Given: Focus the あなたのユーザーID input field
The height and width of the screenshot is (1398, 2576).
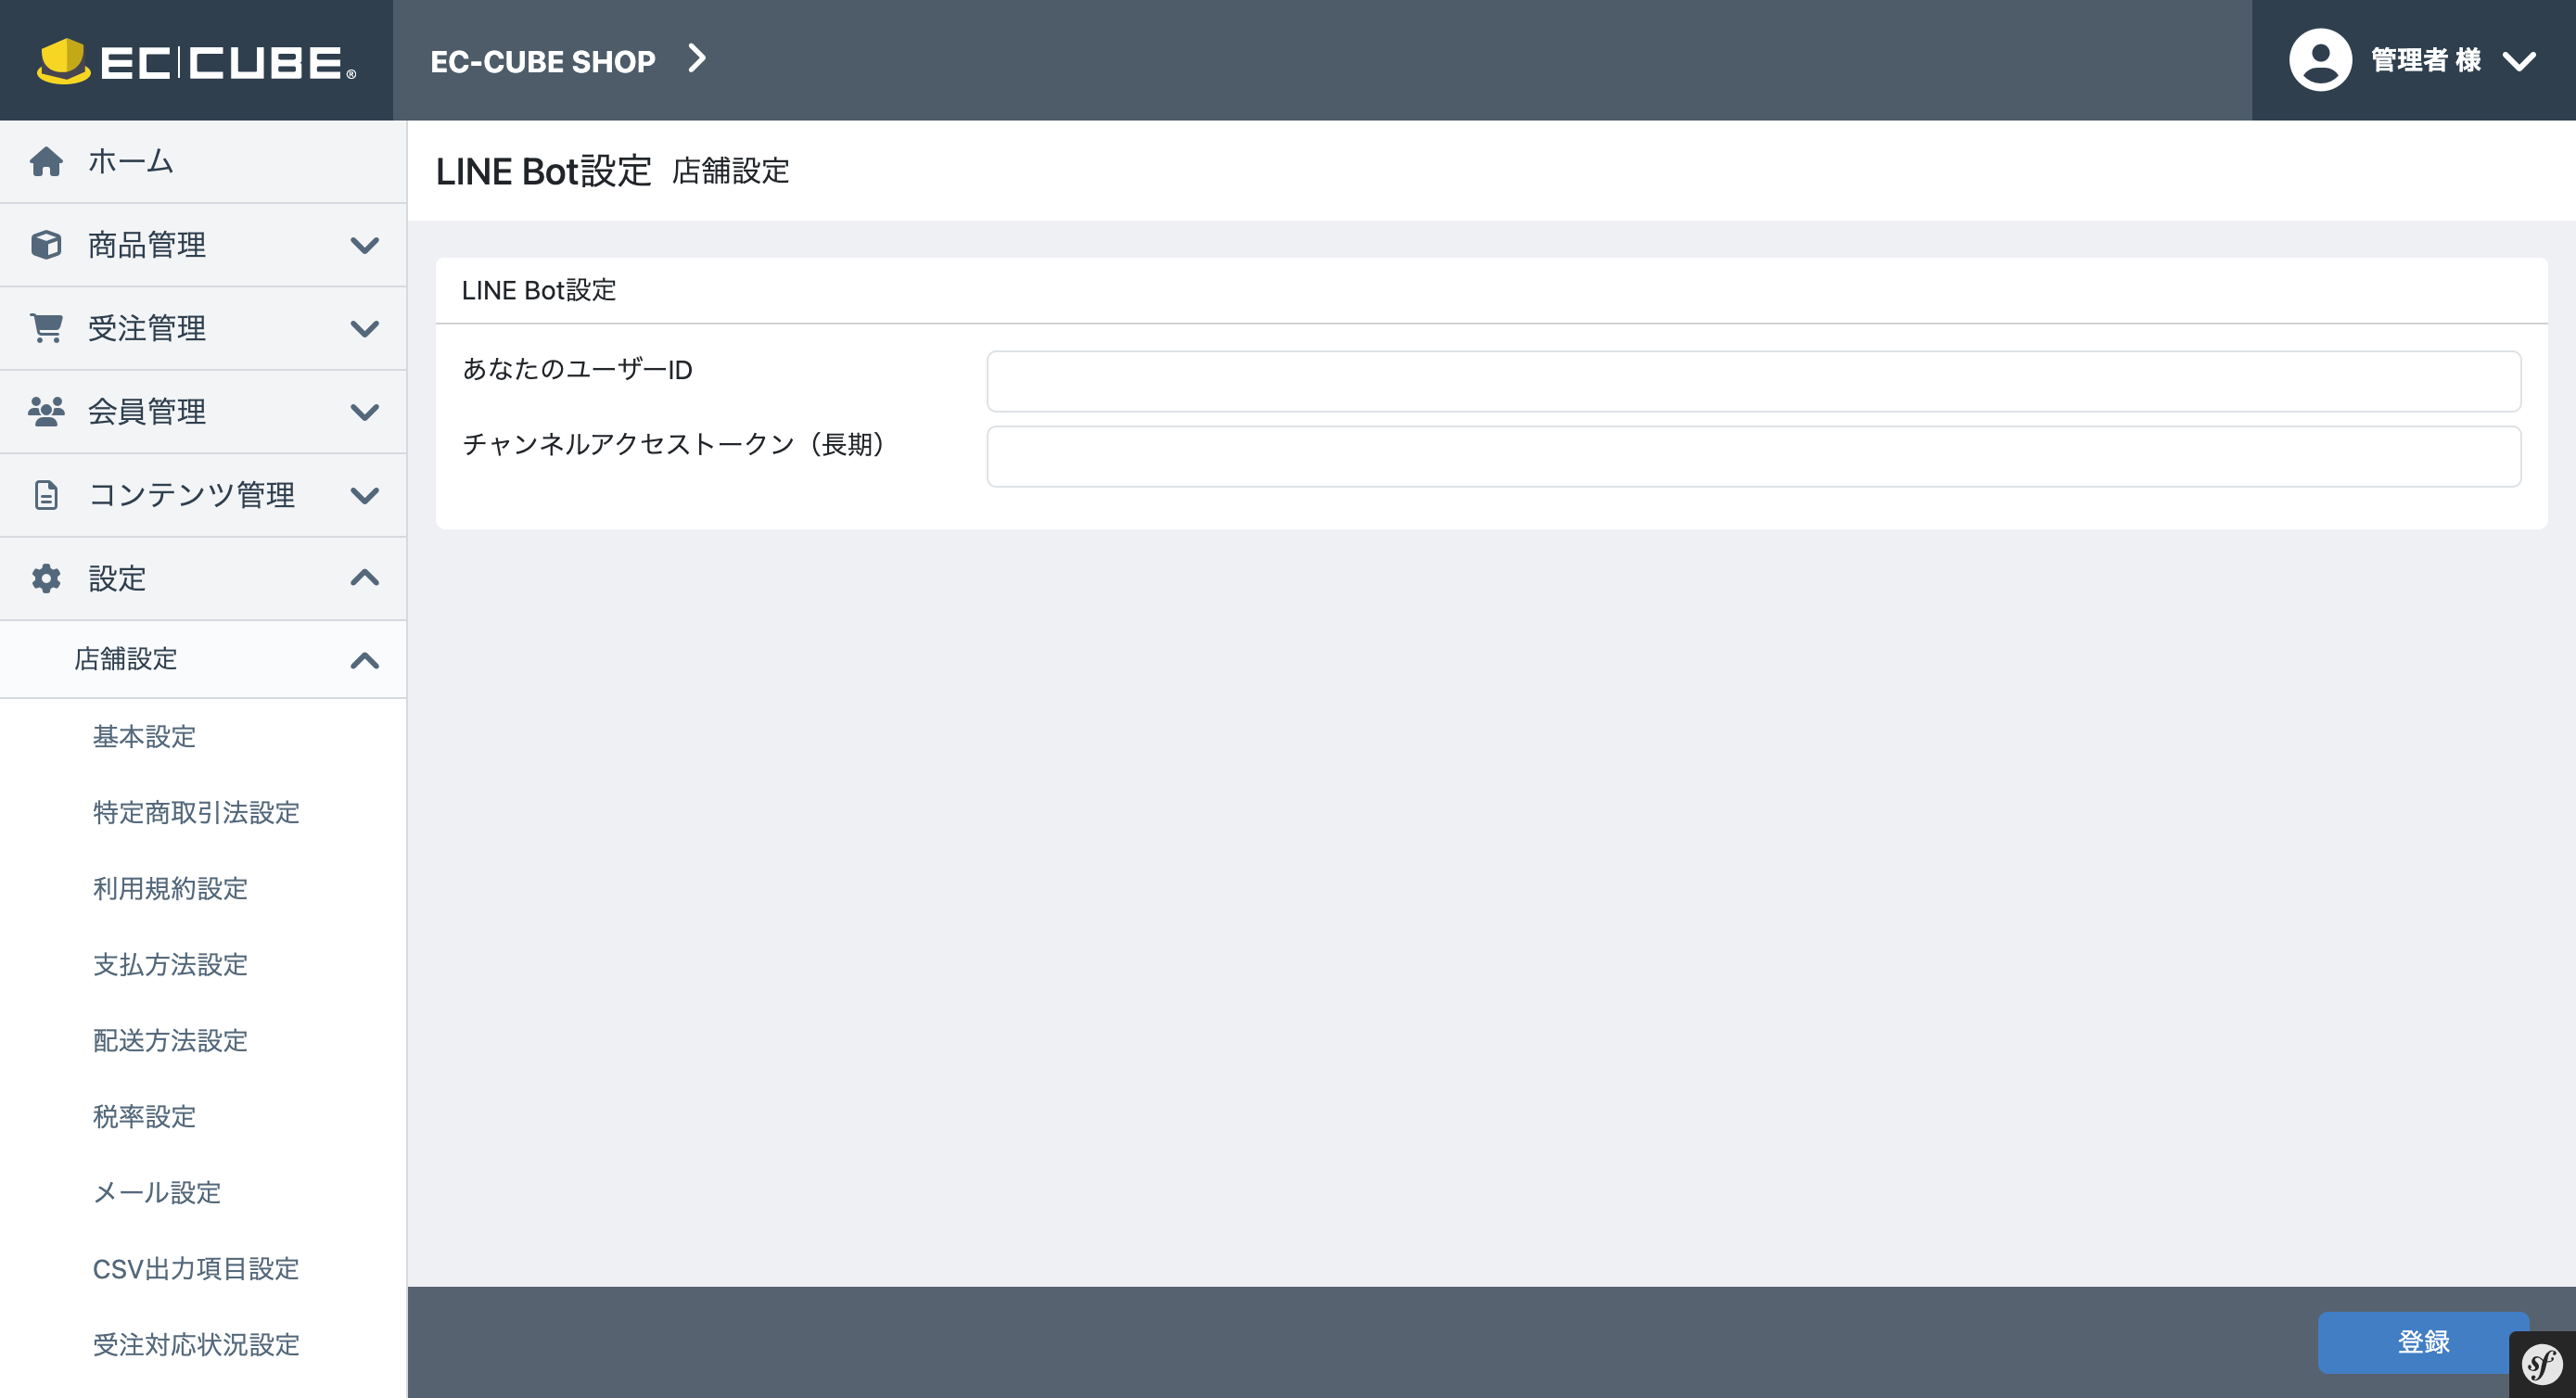Looking at the screenshot, I should pyautogui.click(x=1753, y=381).
